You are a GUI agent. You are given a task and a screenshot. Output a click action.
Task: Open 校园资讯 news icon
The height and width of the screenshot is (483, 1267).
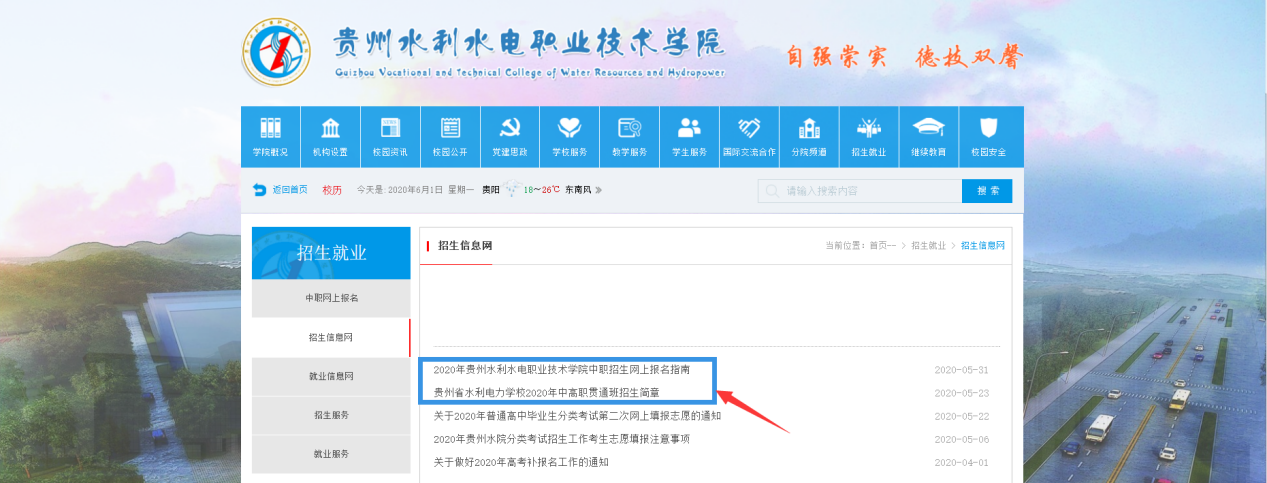[390, 128]
